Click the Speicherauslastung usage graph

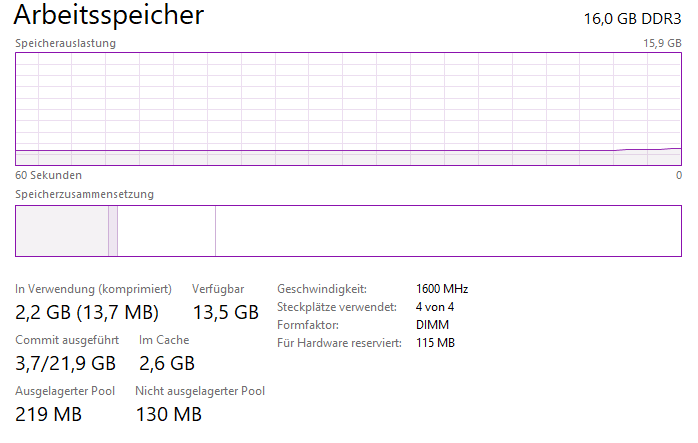(x=348, y=109)
